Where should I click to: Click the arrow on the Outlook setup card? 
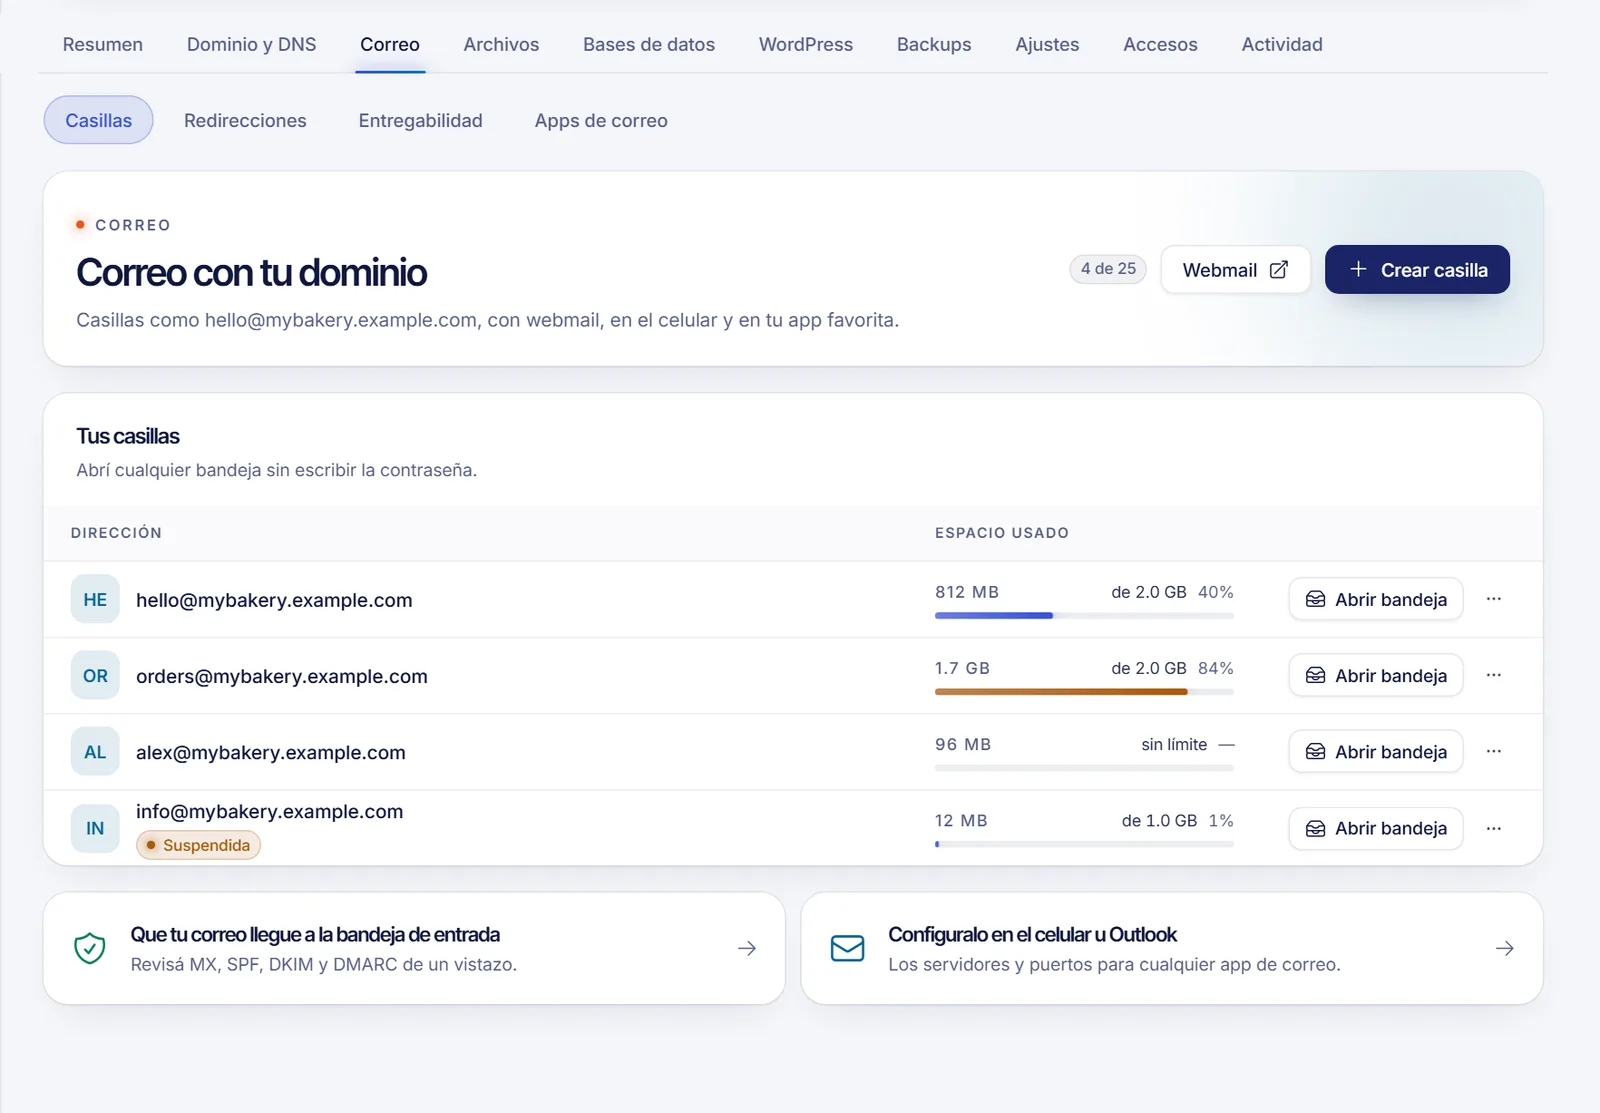(1505, 948)
